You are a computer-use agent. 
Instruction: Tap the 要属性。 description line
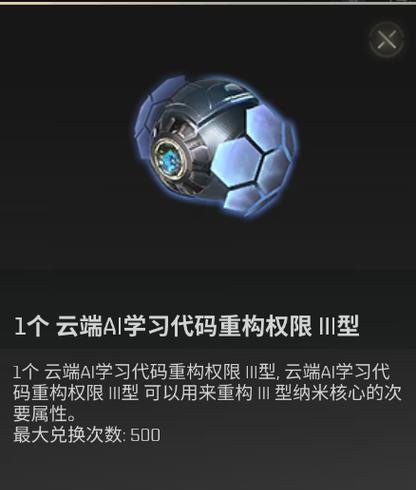tap(45, 414)
